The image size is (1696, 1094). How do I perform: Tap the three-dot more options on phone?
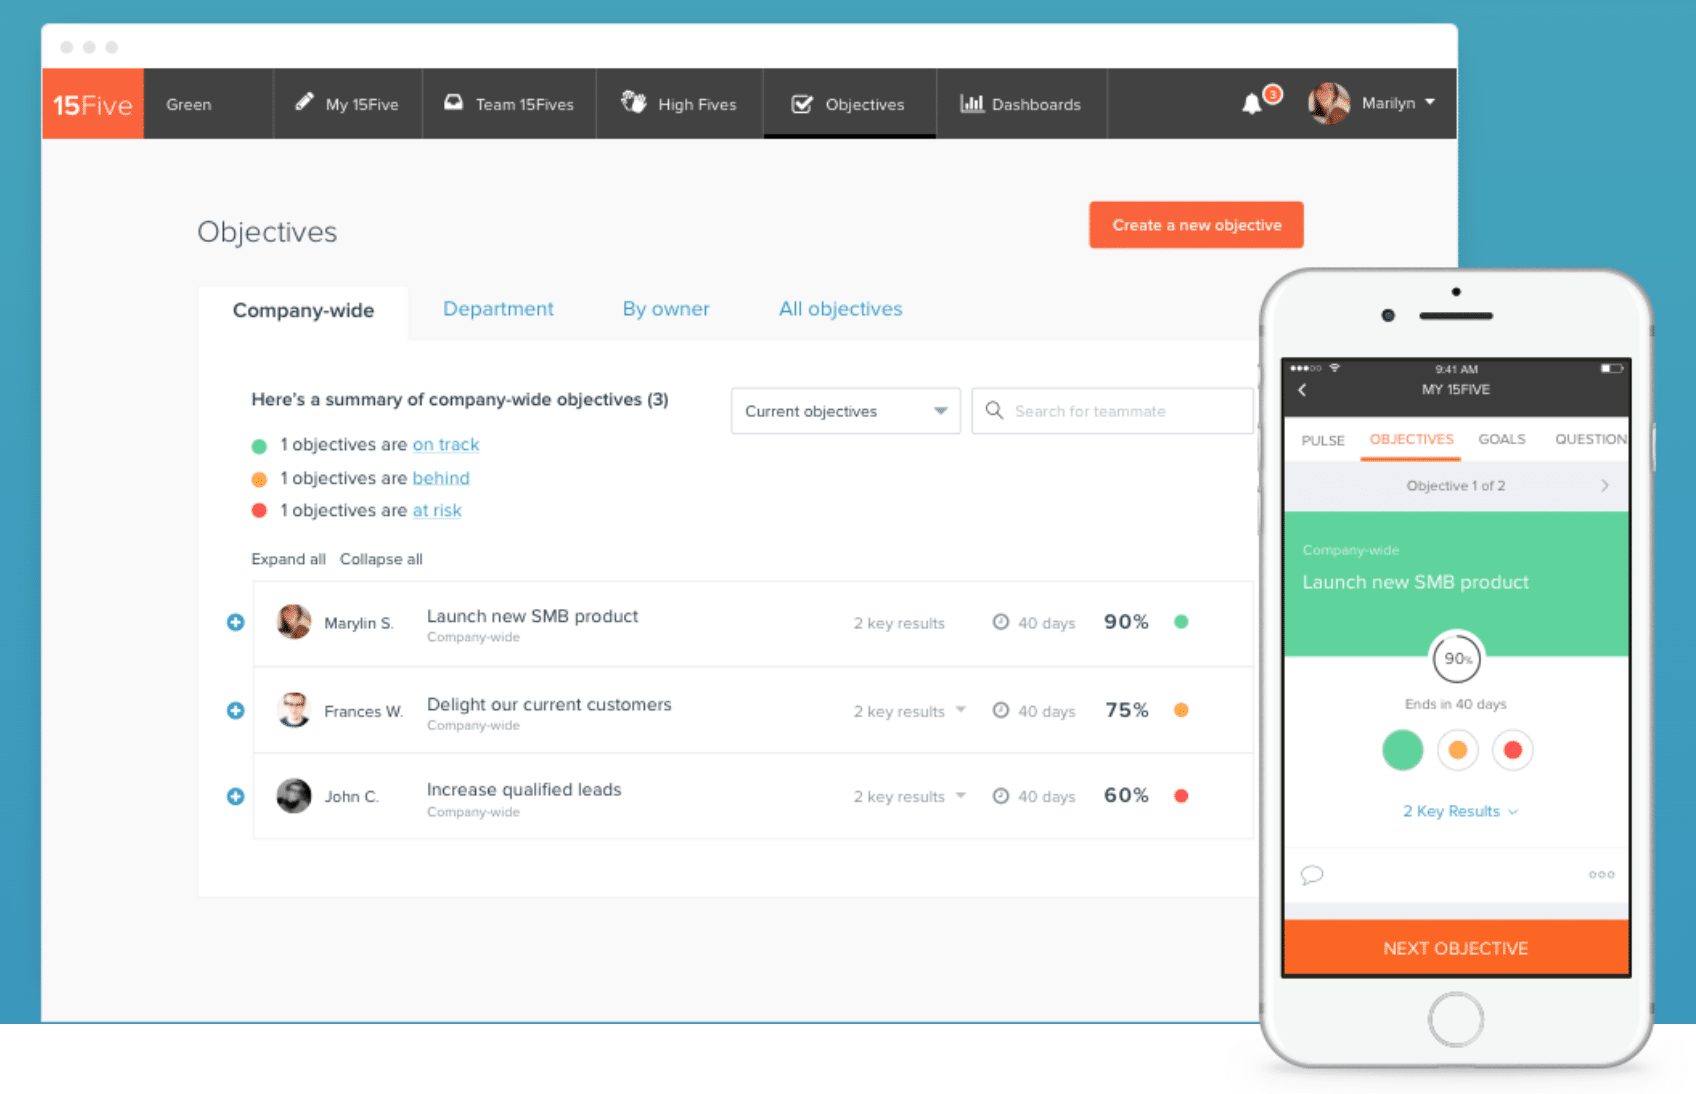coord(1601,875)
